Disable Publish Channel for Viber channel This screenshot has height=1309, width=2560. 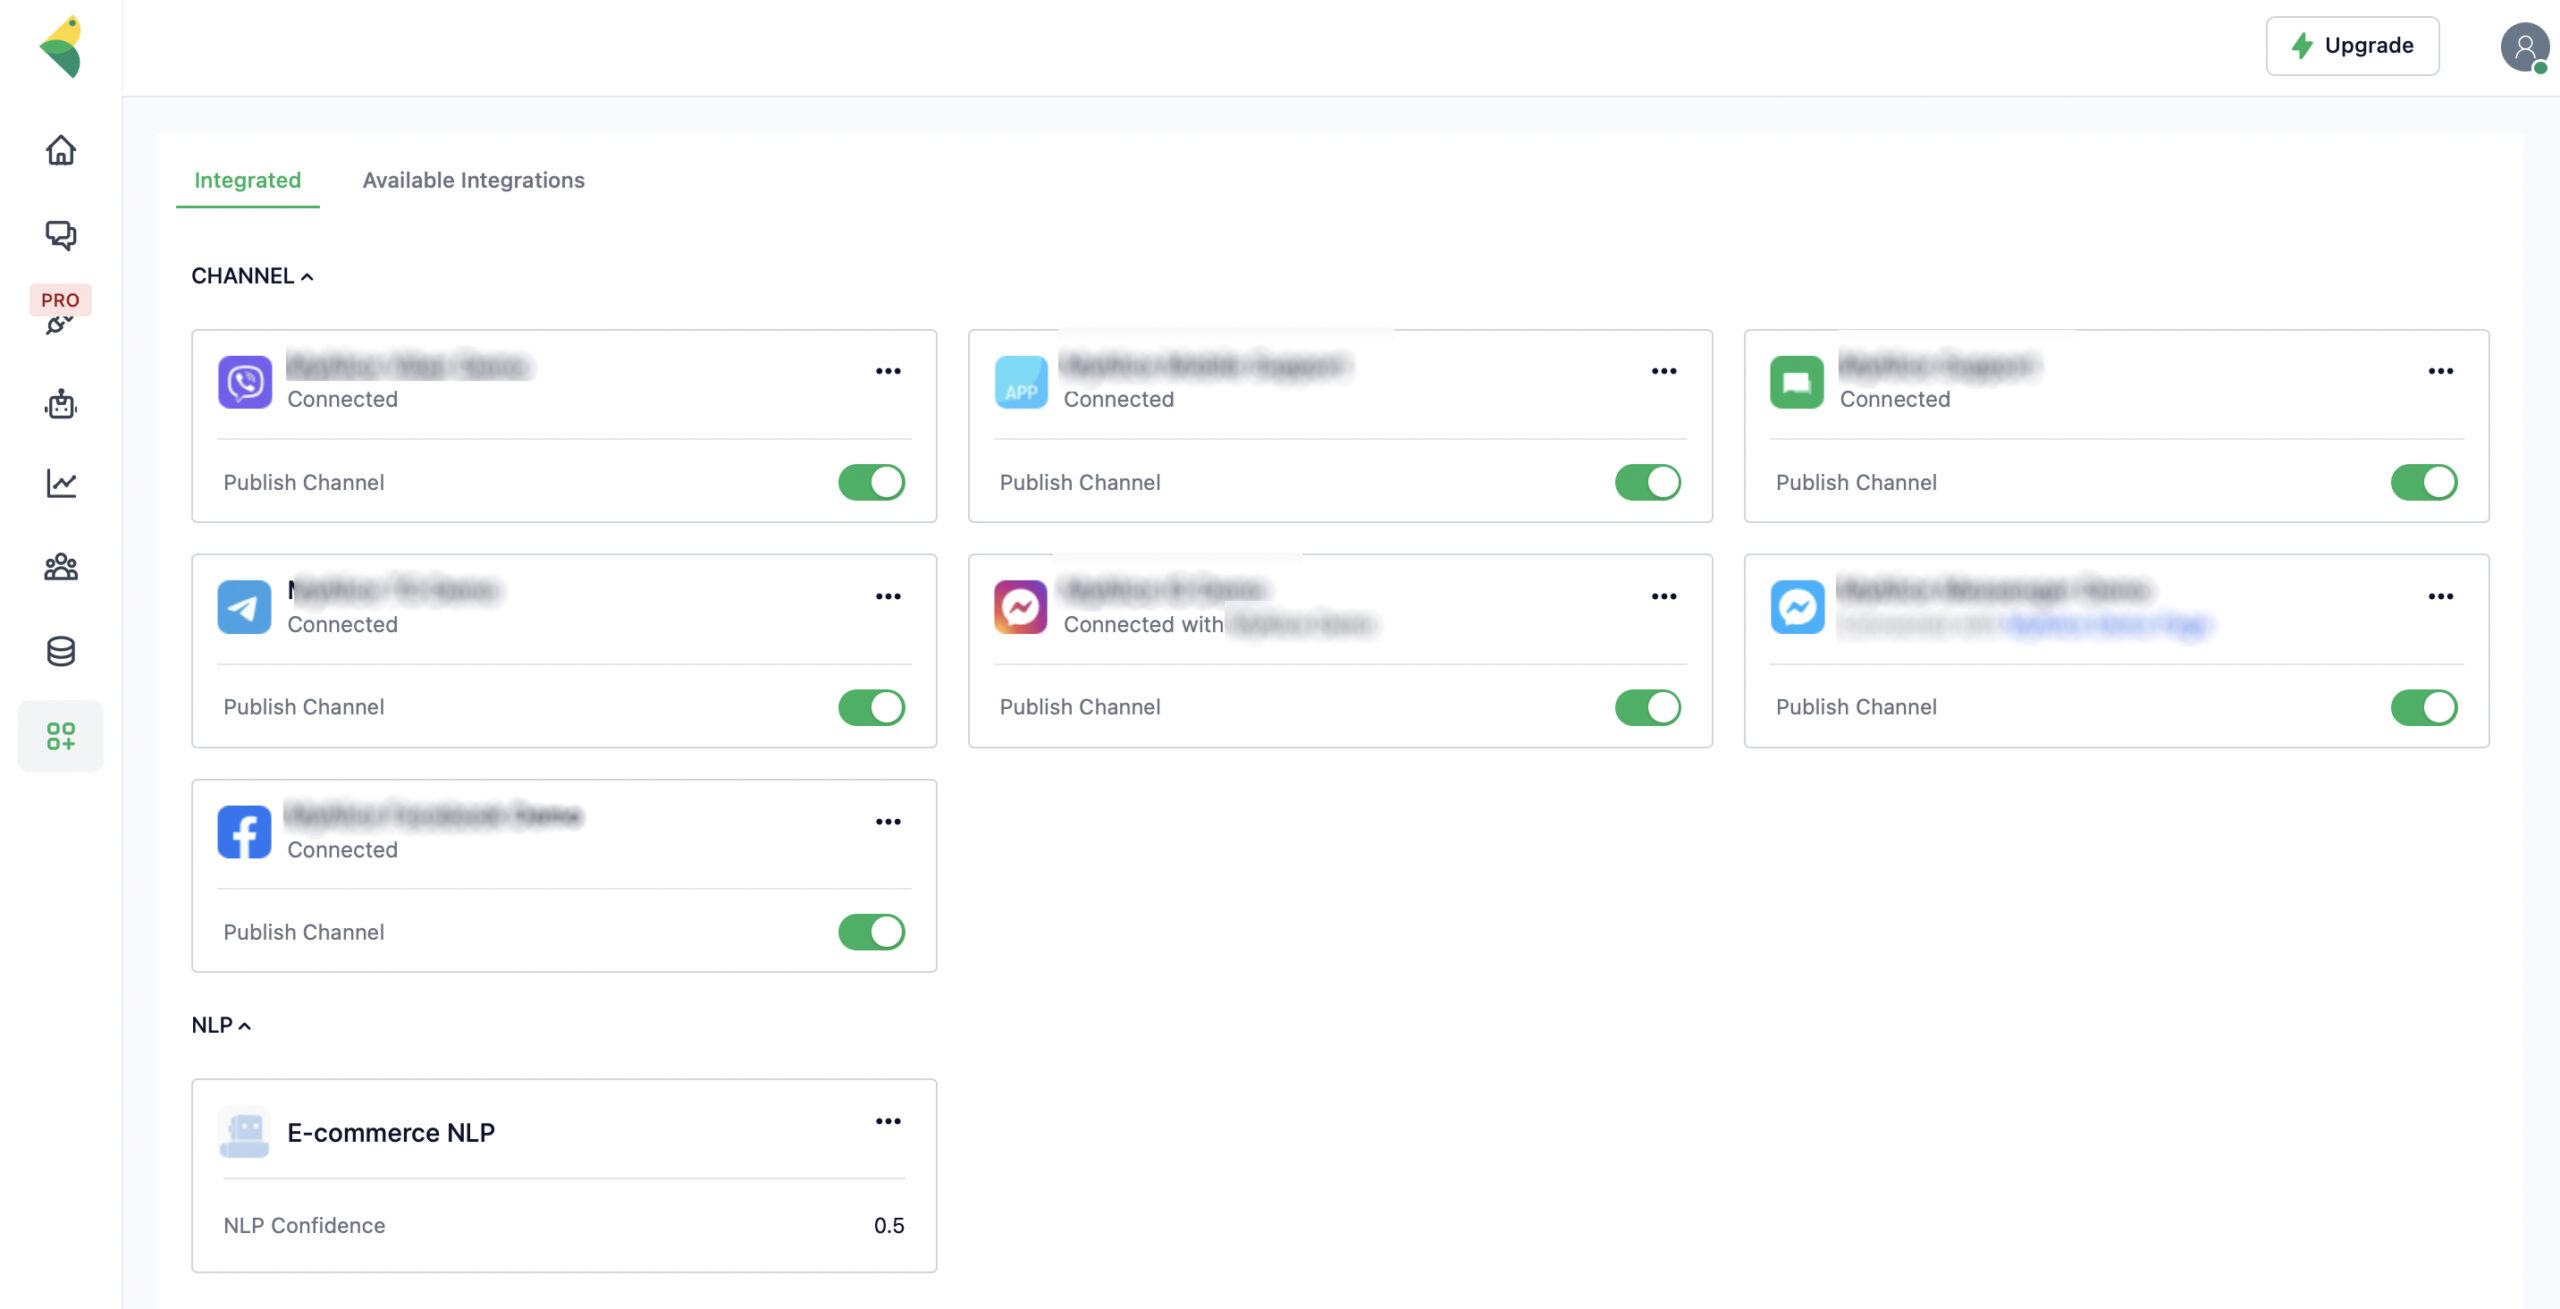[x=871, y=482]
